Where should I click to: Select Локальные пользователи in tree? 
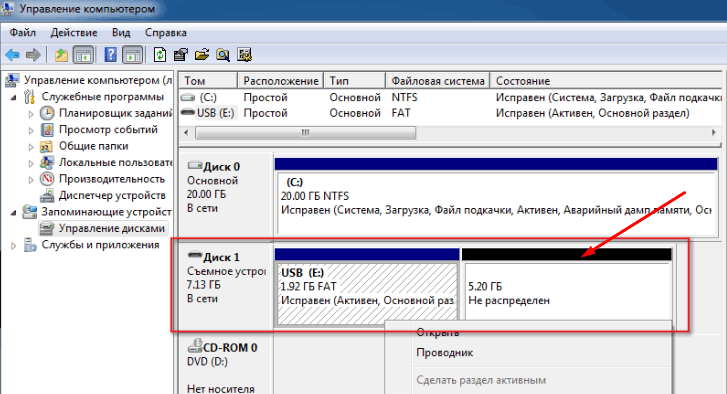coord(115,163)
